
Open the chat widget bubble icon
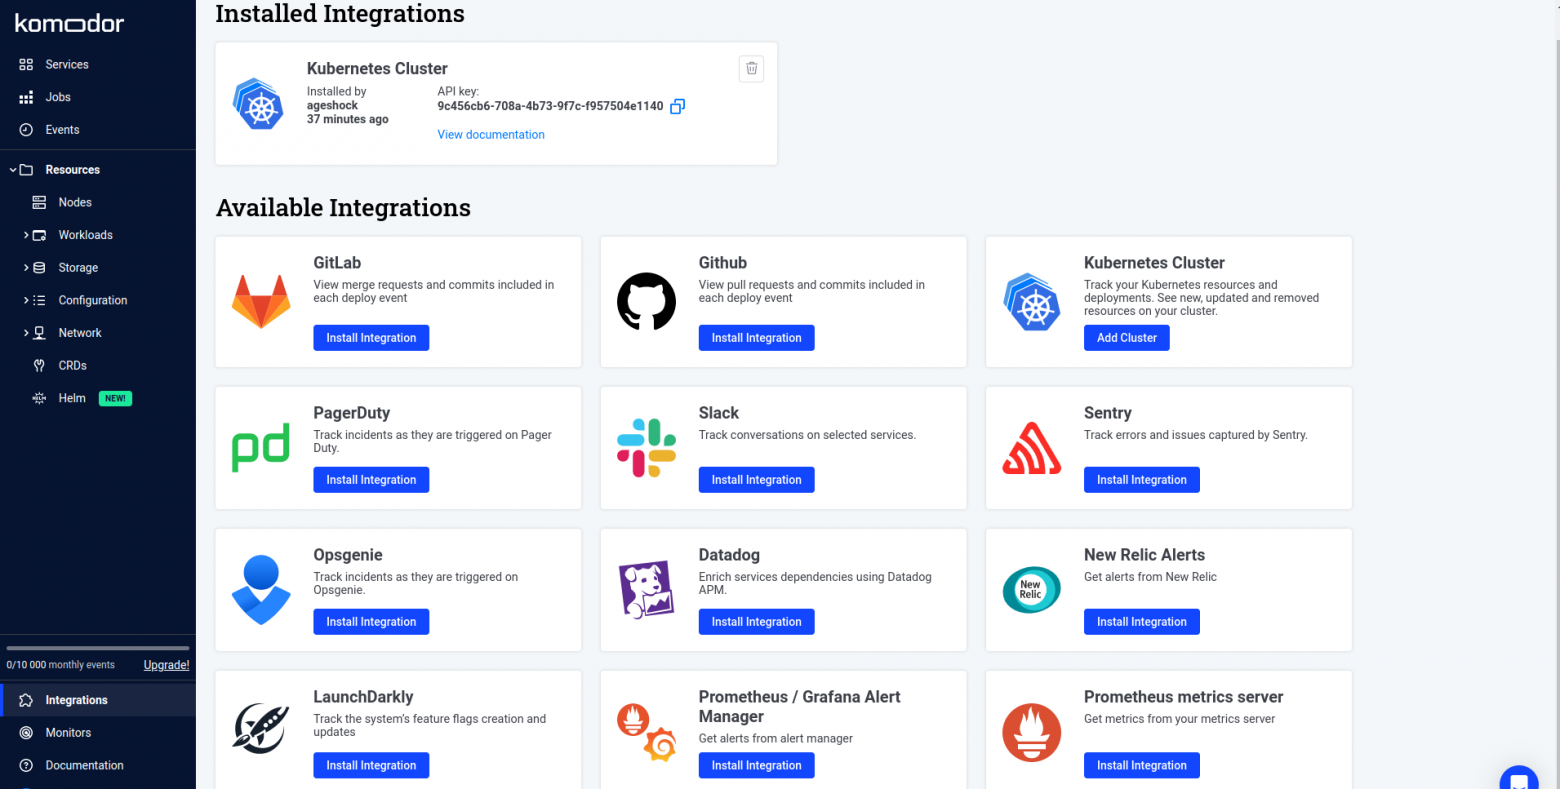pyautogui.click(x=1518, y=780)
